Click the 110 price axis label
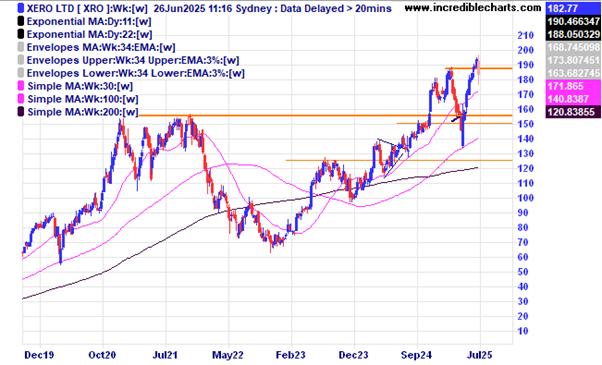The height and width of the screenshot is (365, 602). pos(526,183)
